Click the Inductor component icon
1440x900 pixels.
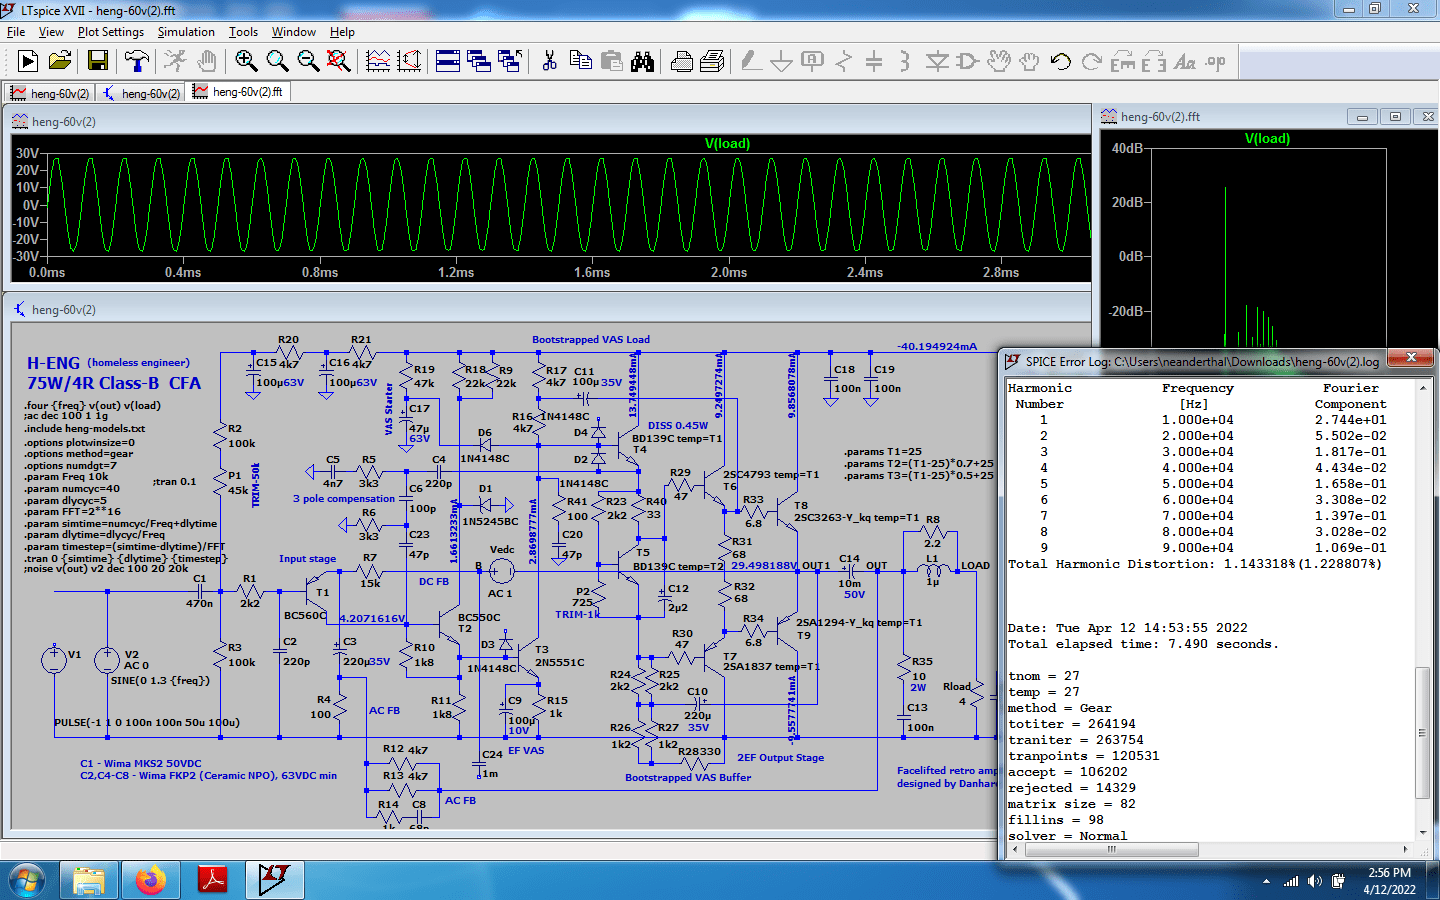(905, 62)
